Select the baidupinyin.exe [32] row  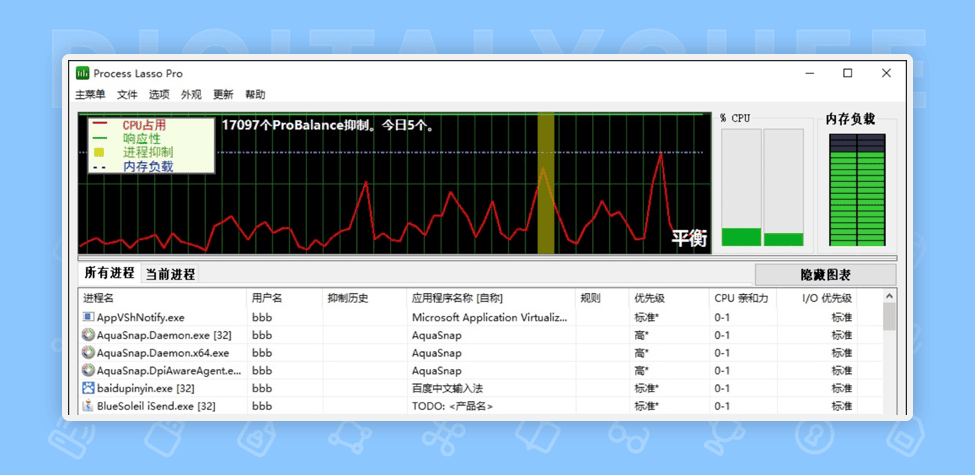pos(480,388)
